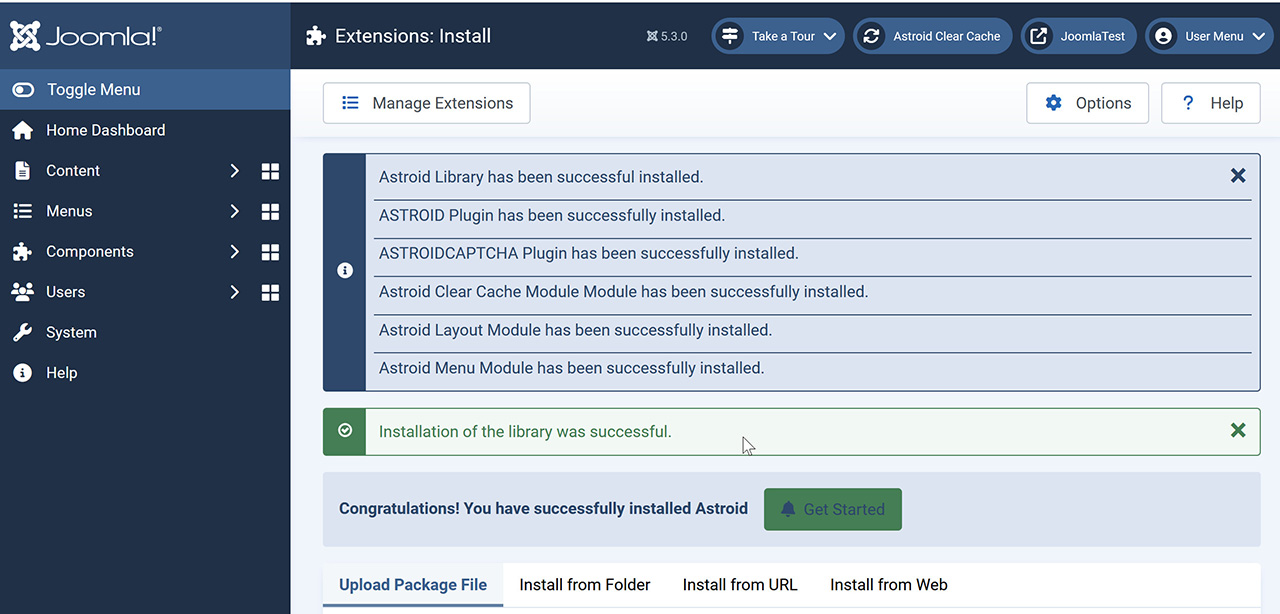Open the User Menu dropdown
This screenshot has height=614, width=1280.
1208,36
